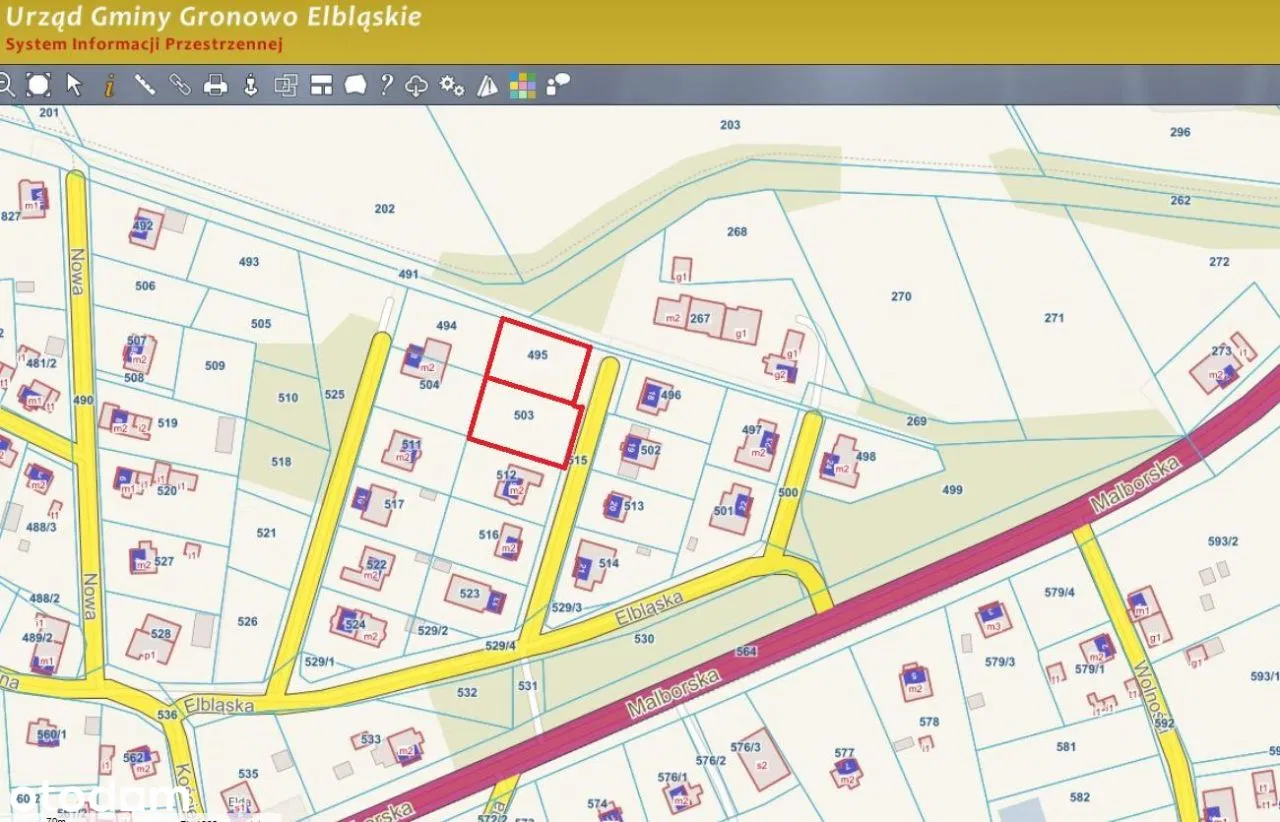Viewport: 1280px width, 822px height.
Task: Choose the orange info identify tool
Action: click(109, 85)
